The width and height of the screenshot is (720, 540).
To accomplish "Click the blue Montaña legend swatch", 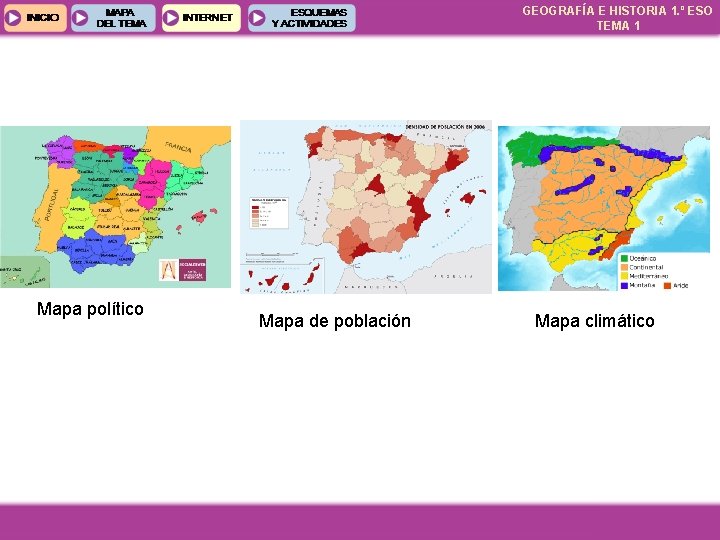I will [624, 285].
